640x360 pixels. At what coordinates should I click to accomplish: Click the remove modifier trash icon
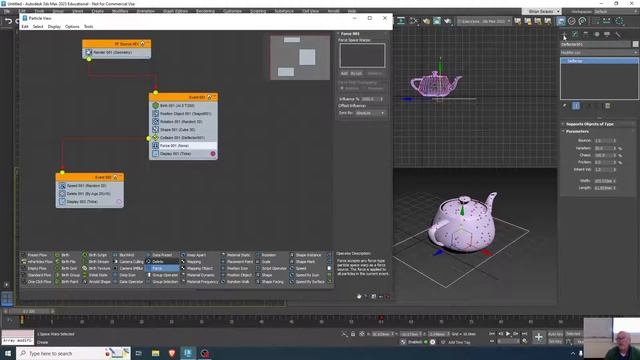pyautogui.click(x=607, y=106)
